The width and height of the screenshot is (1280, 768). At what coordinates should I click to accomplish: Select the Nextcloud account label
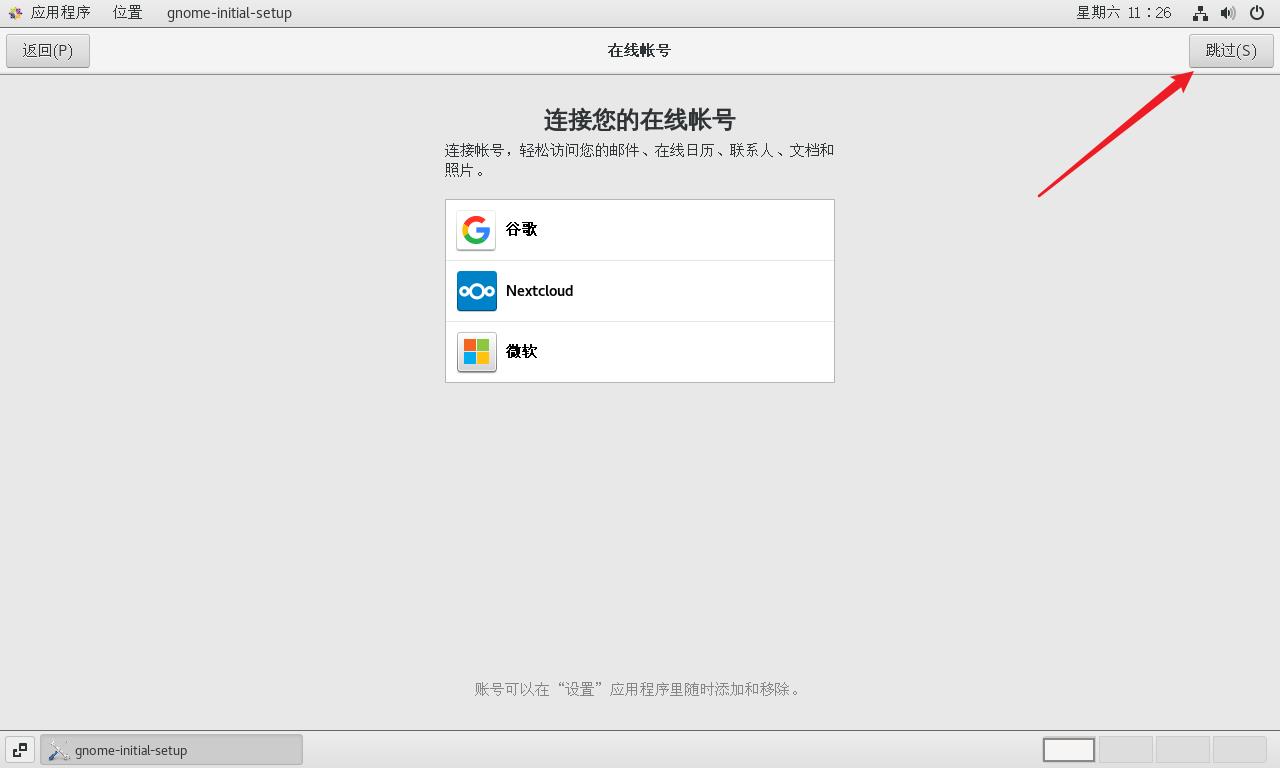pos(539,291)
